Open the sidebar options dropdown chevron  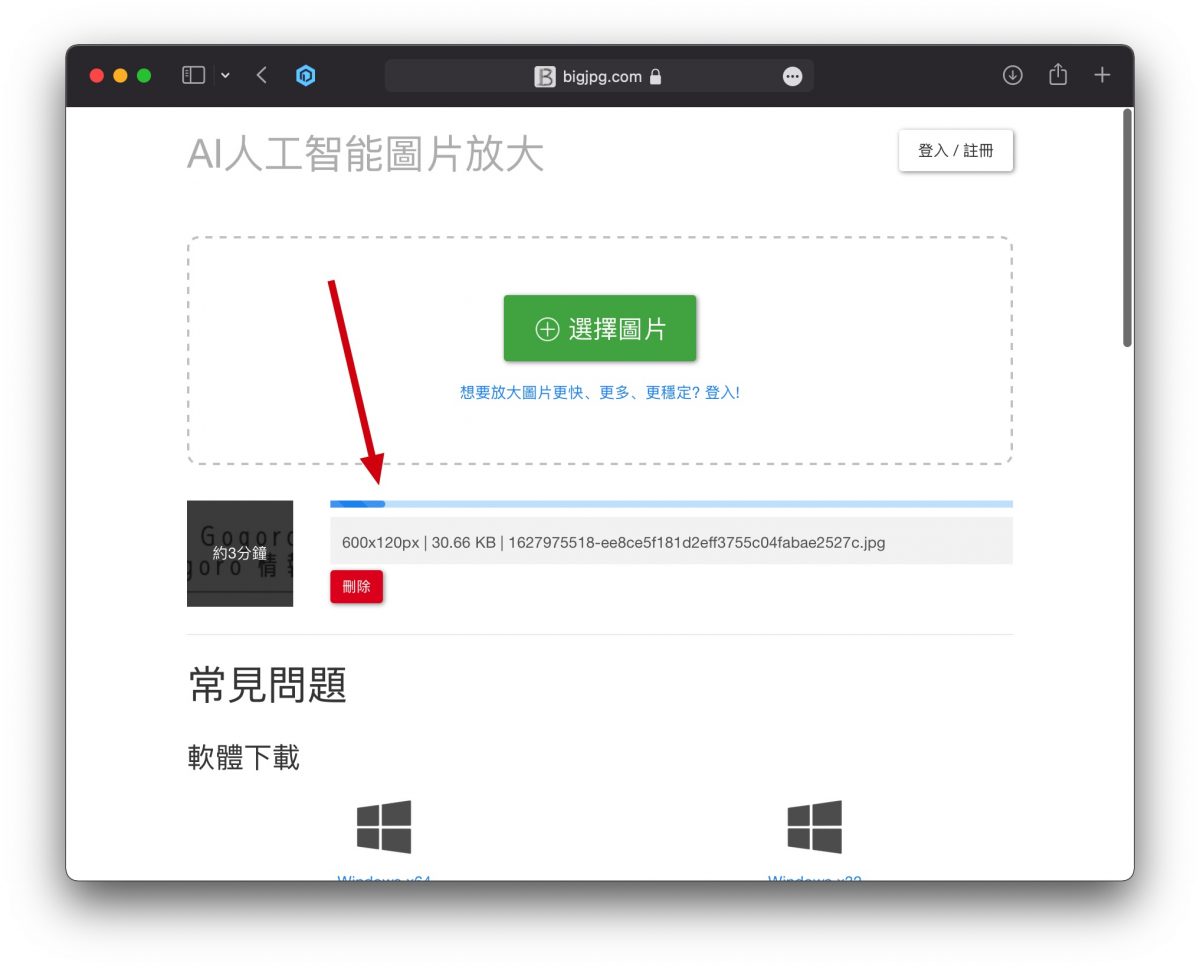(x=225, y=76)
